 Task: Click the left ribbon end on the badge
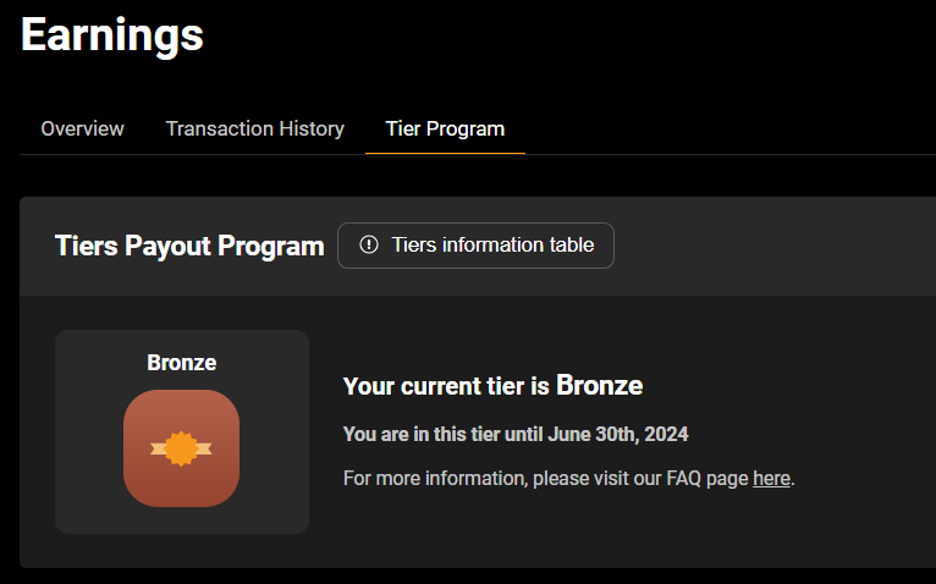(x=158, y=448)
